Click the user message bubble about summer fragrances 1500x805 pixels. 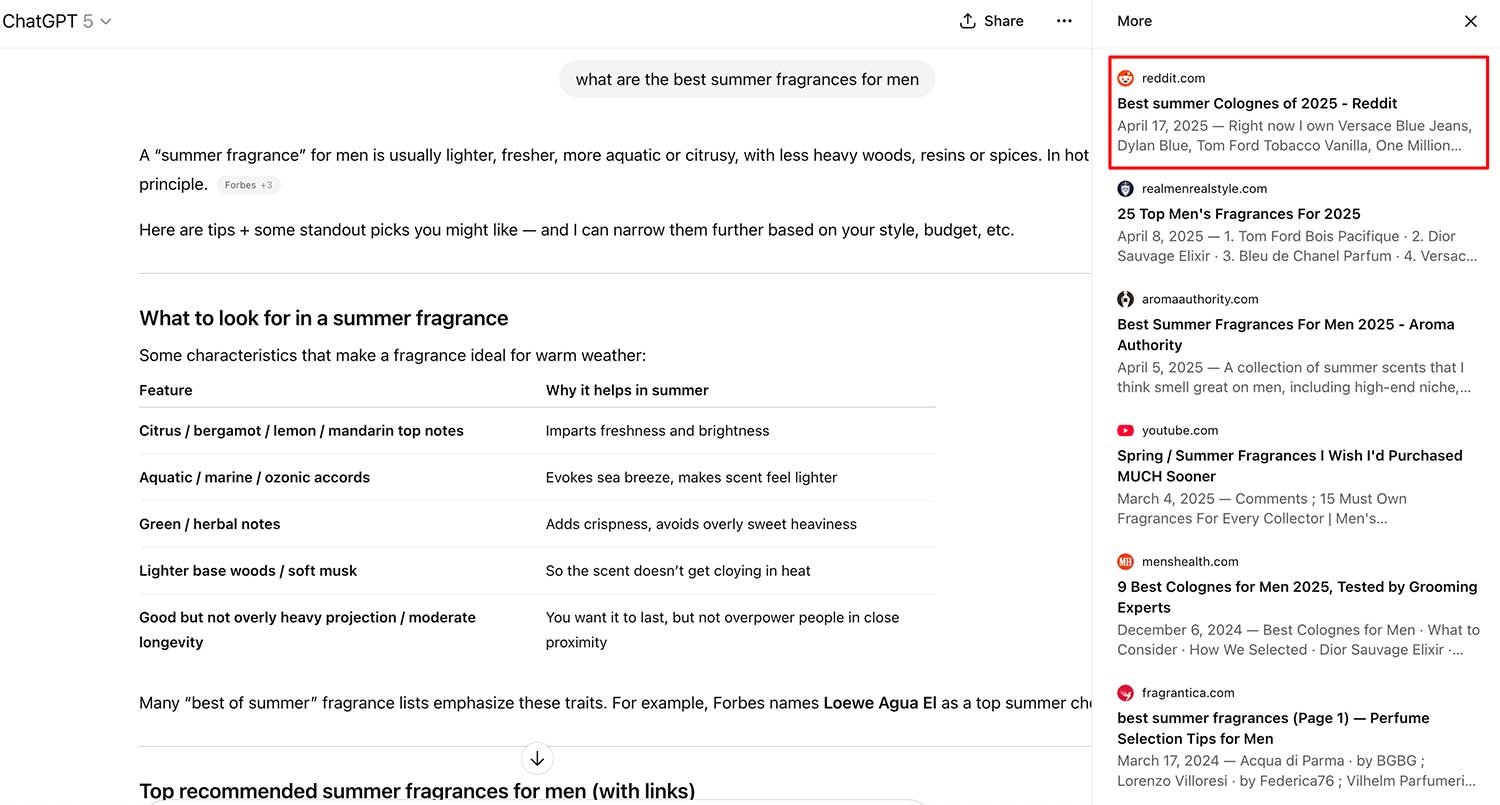tap(747, 79)
